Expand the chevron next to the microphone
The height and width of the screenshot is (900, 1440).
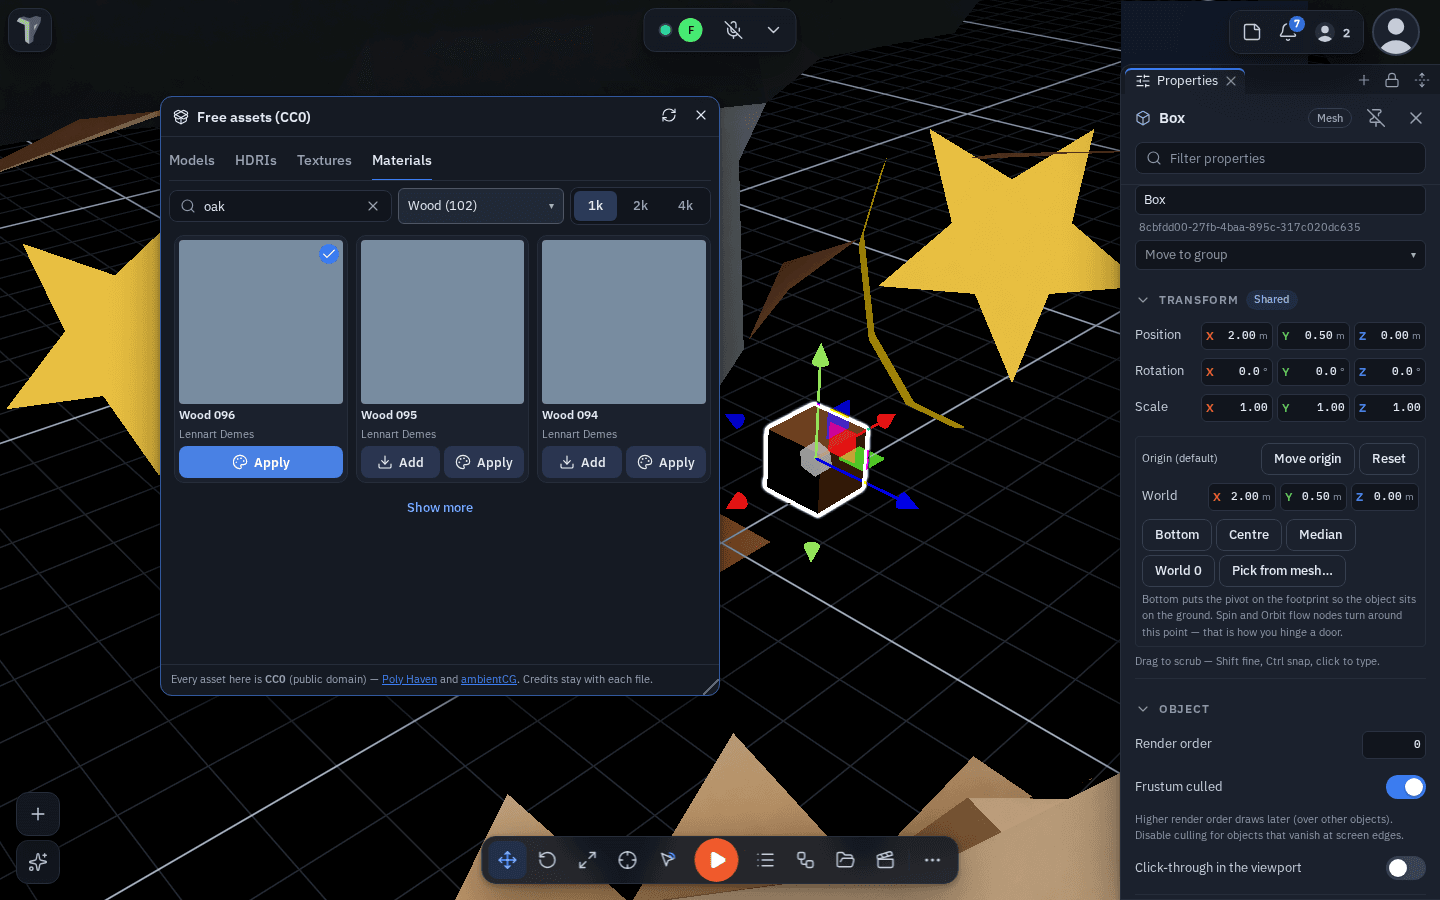pos(773,30)
